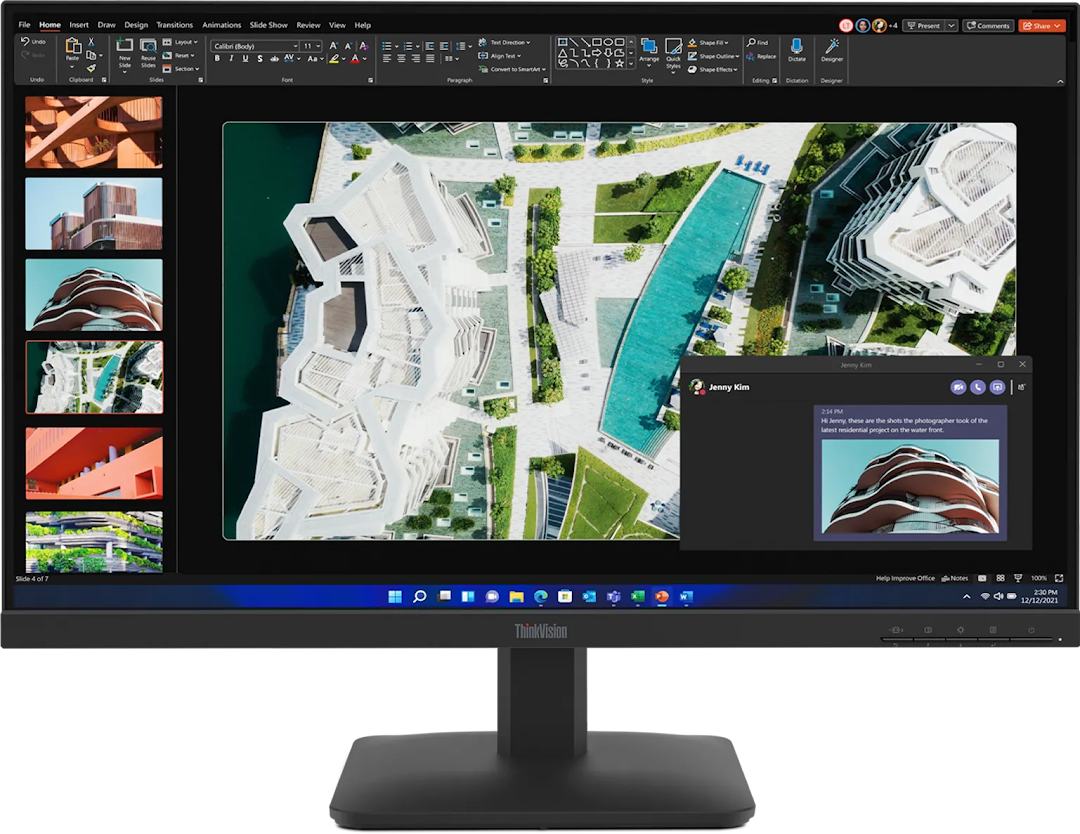The image size is (1080, 834).
Task: Toggle the Notes pane in status bar
Action: point(955,578)
